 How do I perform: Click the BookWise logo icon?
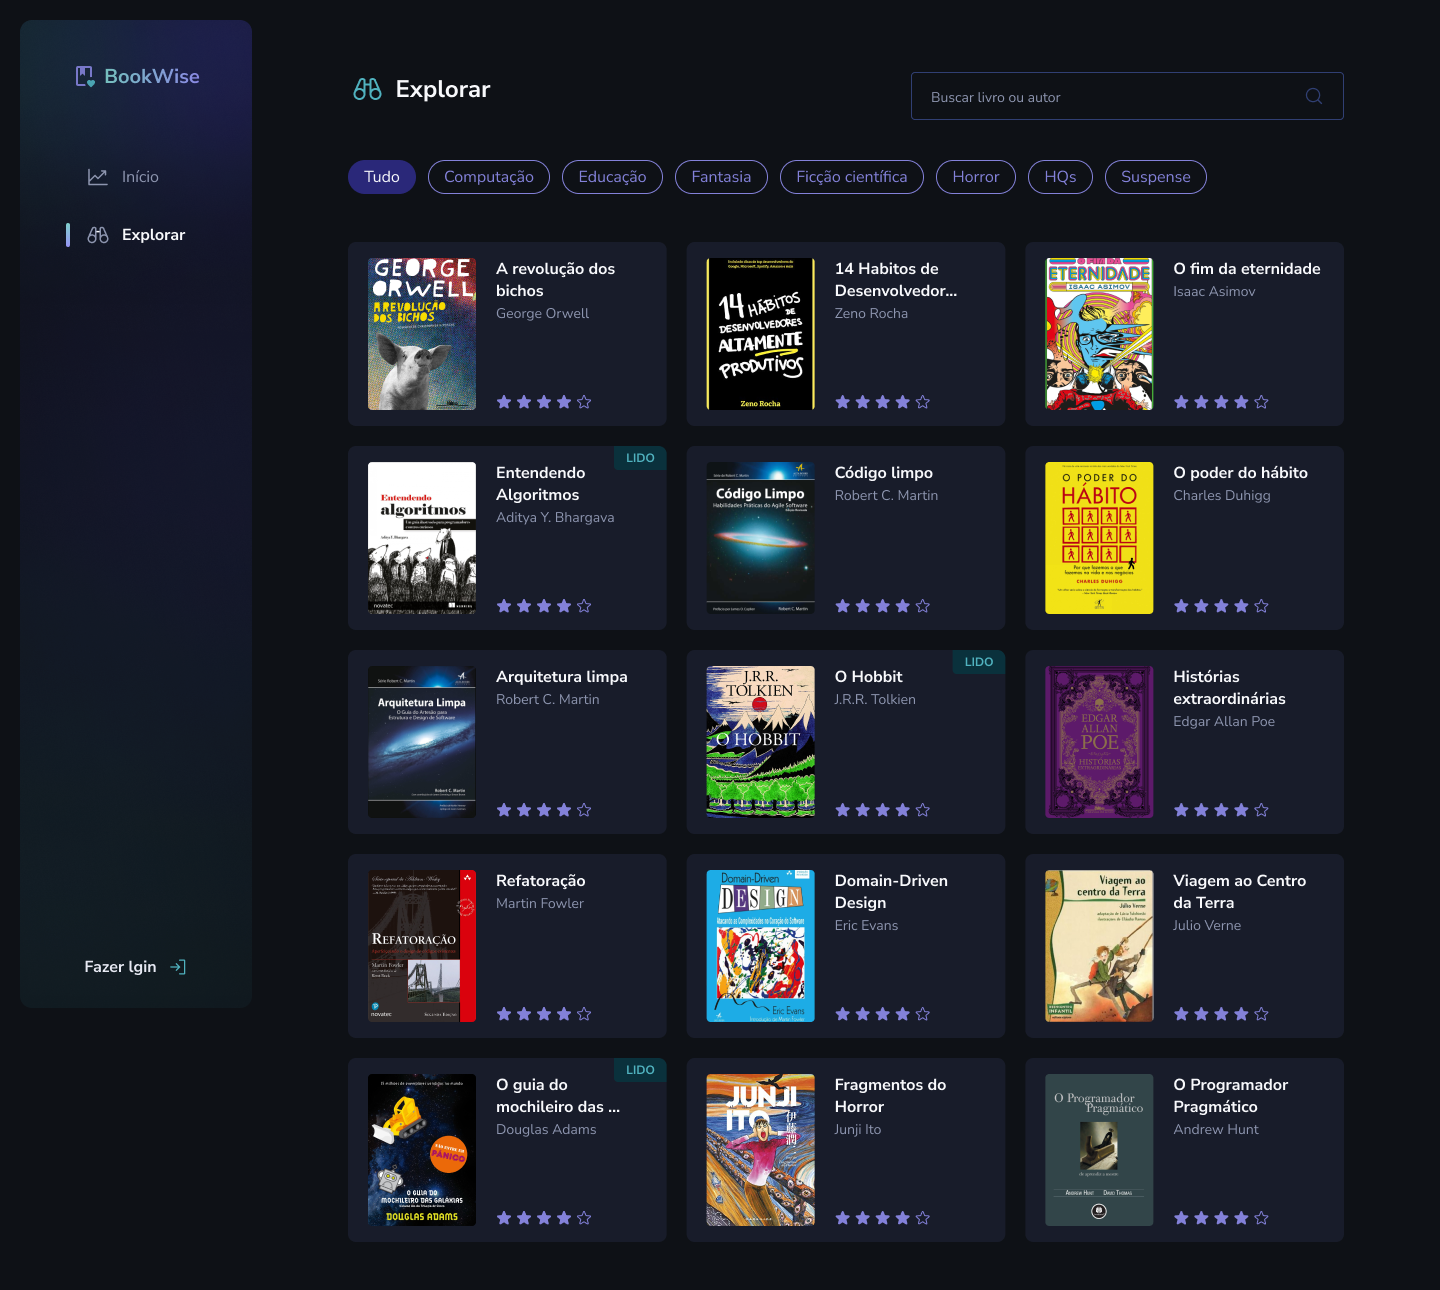85,76
